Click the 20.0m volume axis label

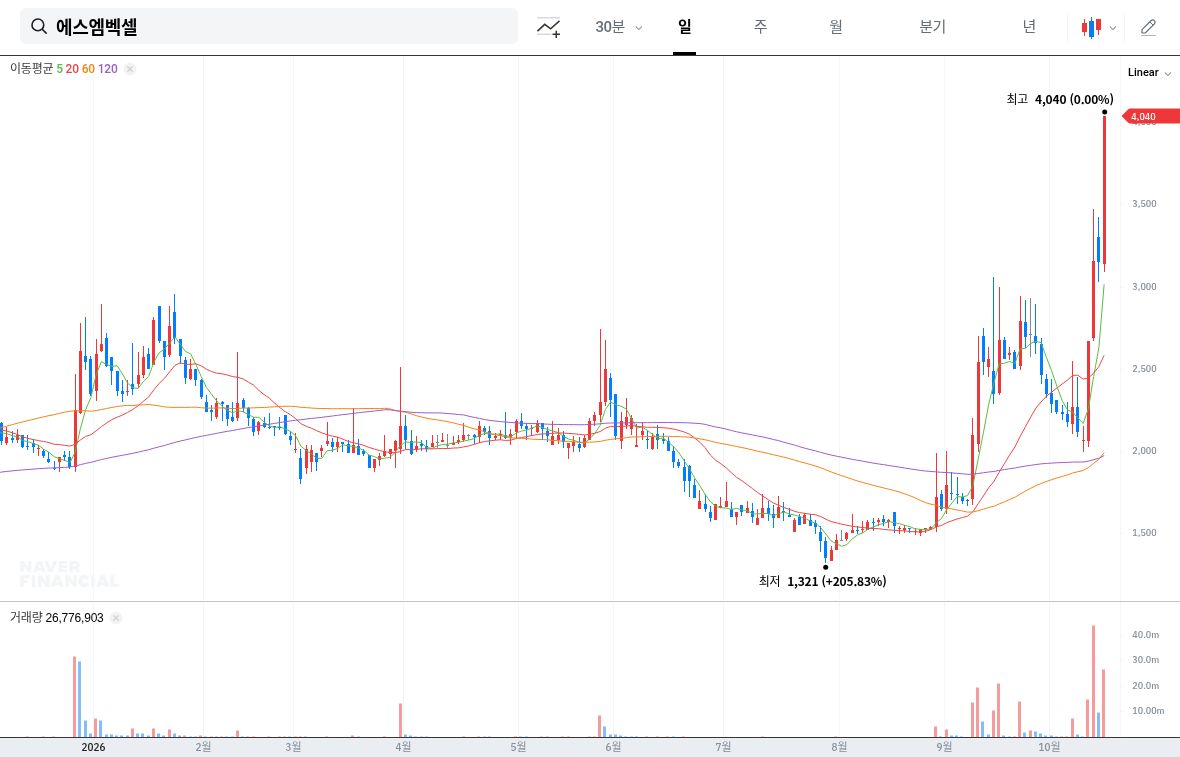tap(1145, 686)
